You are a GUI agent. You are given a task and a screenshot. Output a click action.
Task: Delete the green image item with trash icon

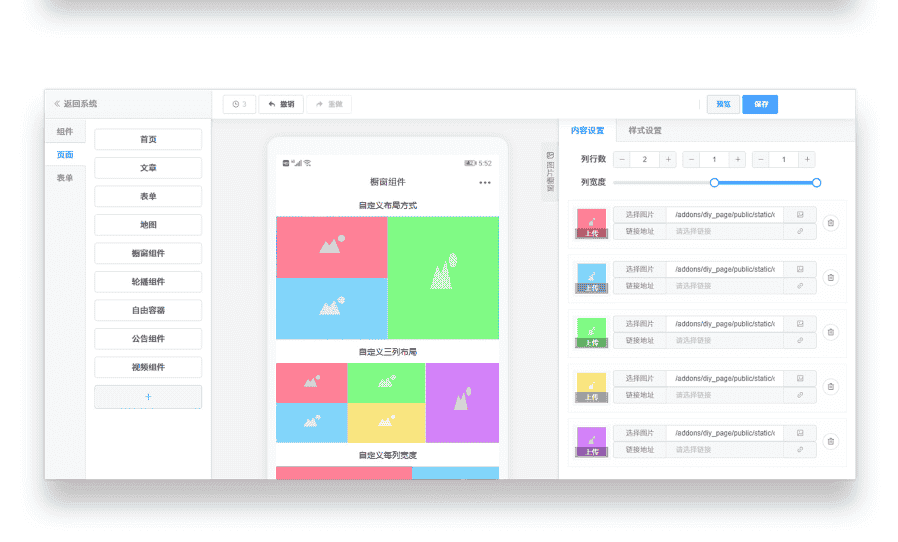click(830, 332)
